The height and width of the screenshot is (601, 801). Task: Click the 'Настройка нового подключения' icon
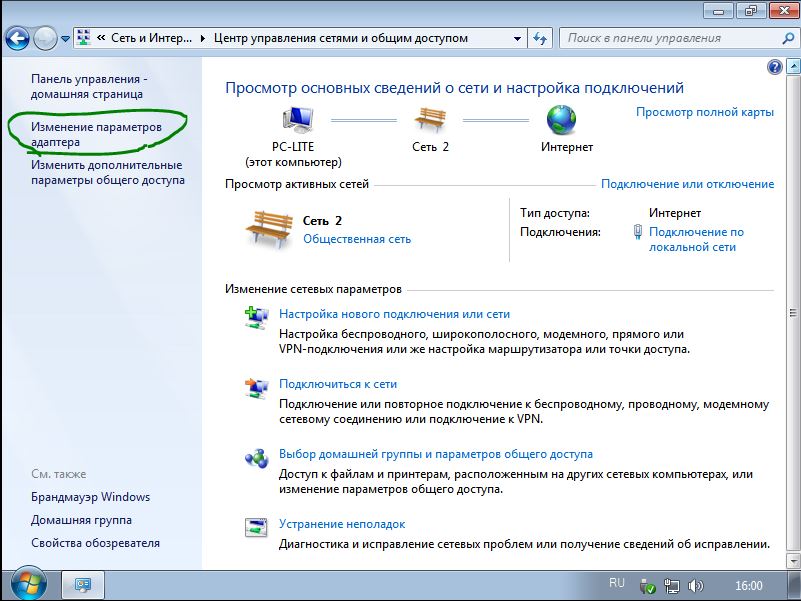256,317
